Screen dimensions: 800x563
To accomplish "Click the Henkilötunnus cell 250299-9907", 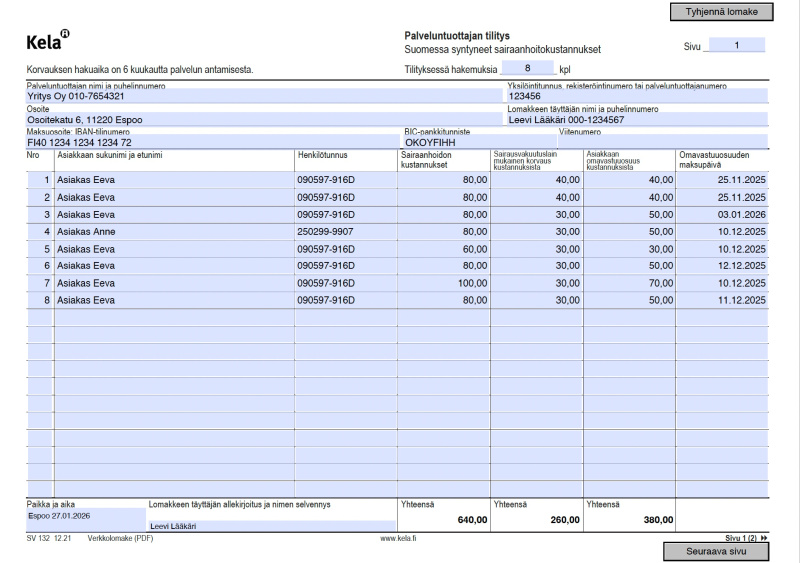I will pyautogui.click(x=343, y=232).
